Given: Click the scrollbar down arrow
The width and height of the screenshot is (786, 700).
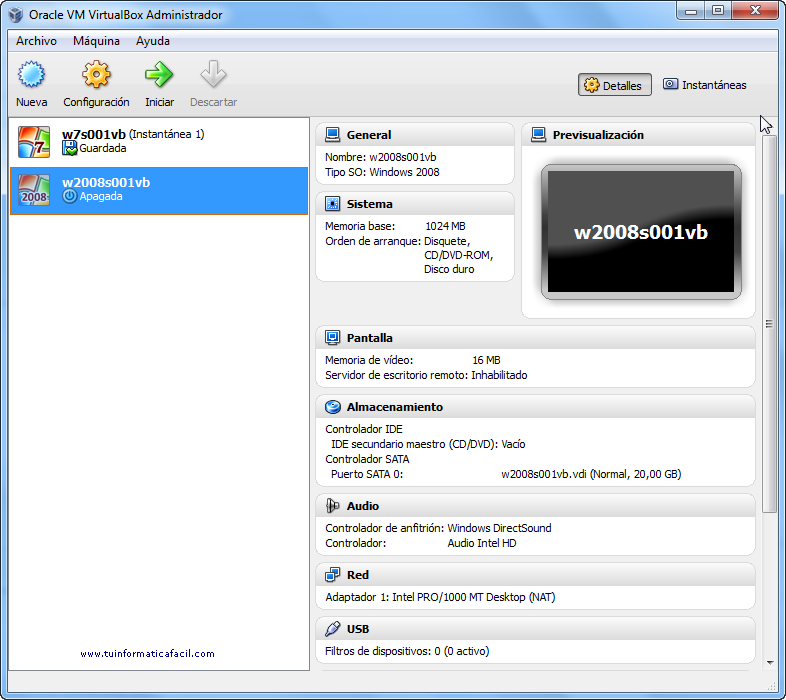Looking at the screenshot, I should pos(769,663).
